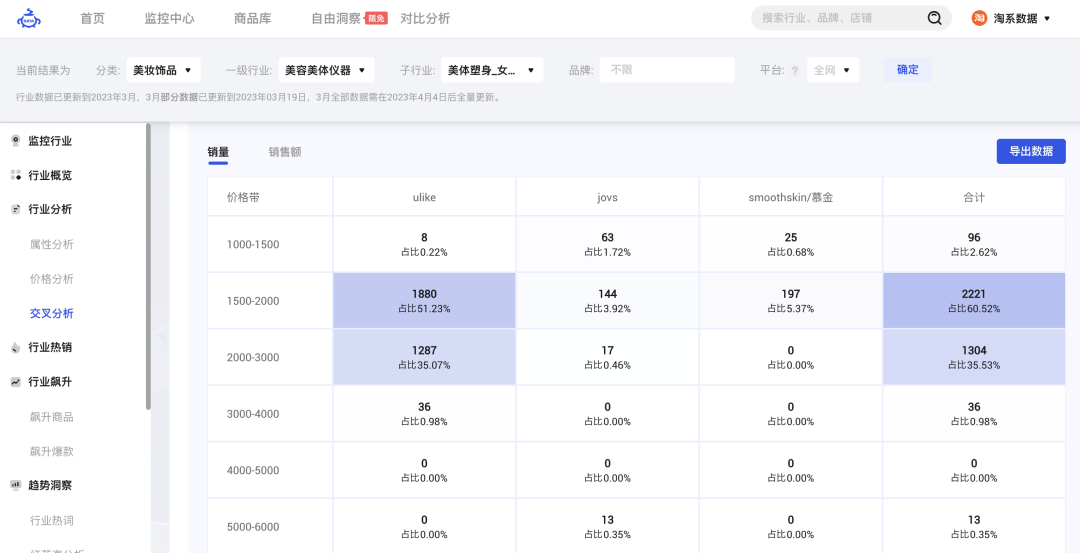
Task: Switch to the 销量 tab
Action: point(218,152)
